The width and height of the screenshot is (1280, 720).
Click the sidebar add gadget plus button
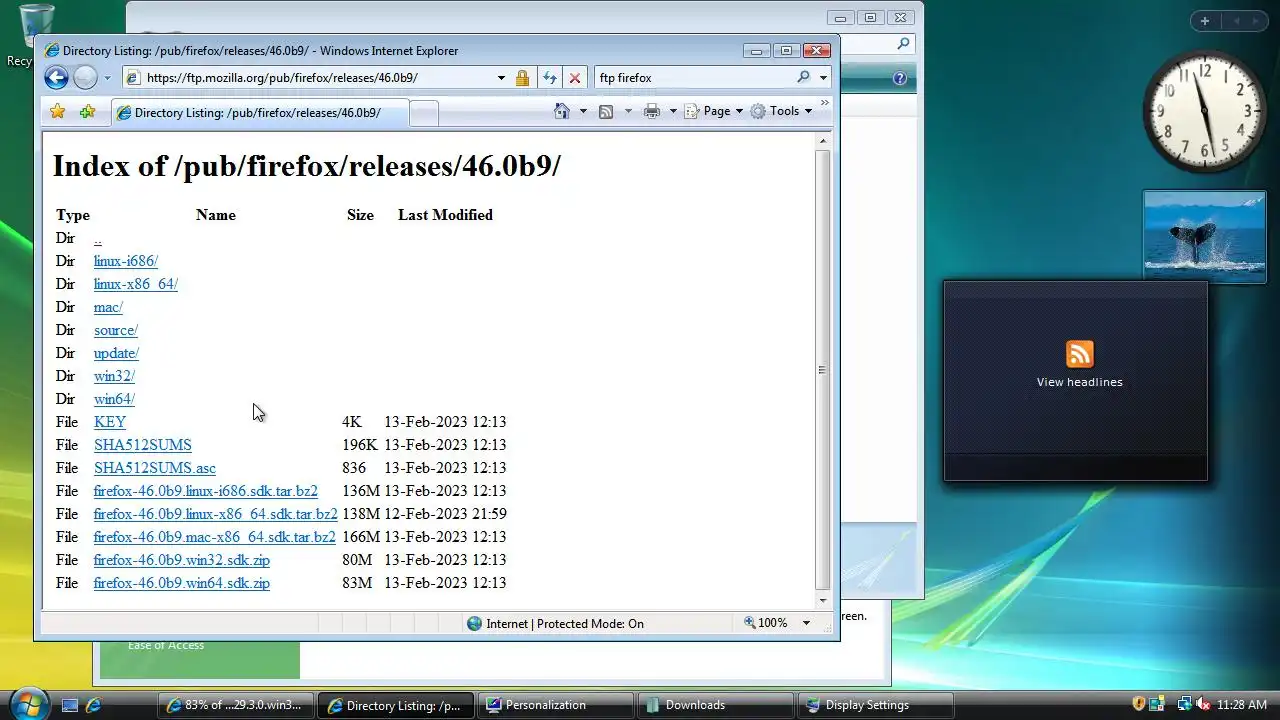pos(1205,21)
